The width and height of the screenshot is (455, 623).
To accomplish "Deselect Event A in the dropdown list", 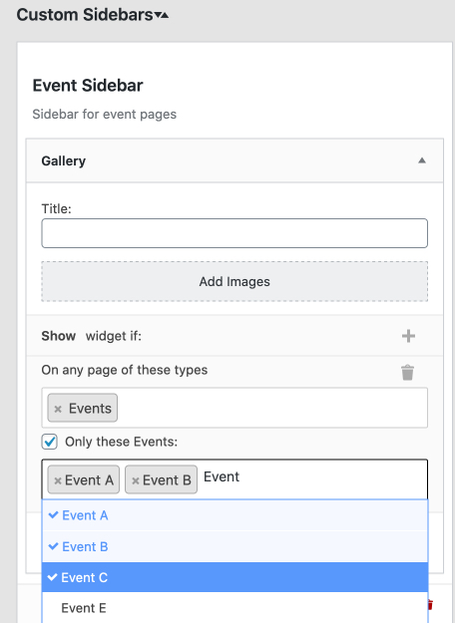I will 235,515.
